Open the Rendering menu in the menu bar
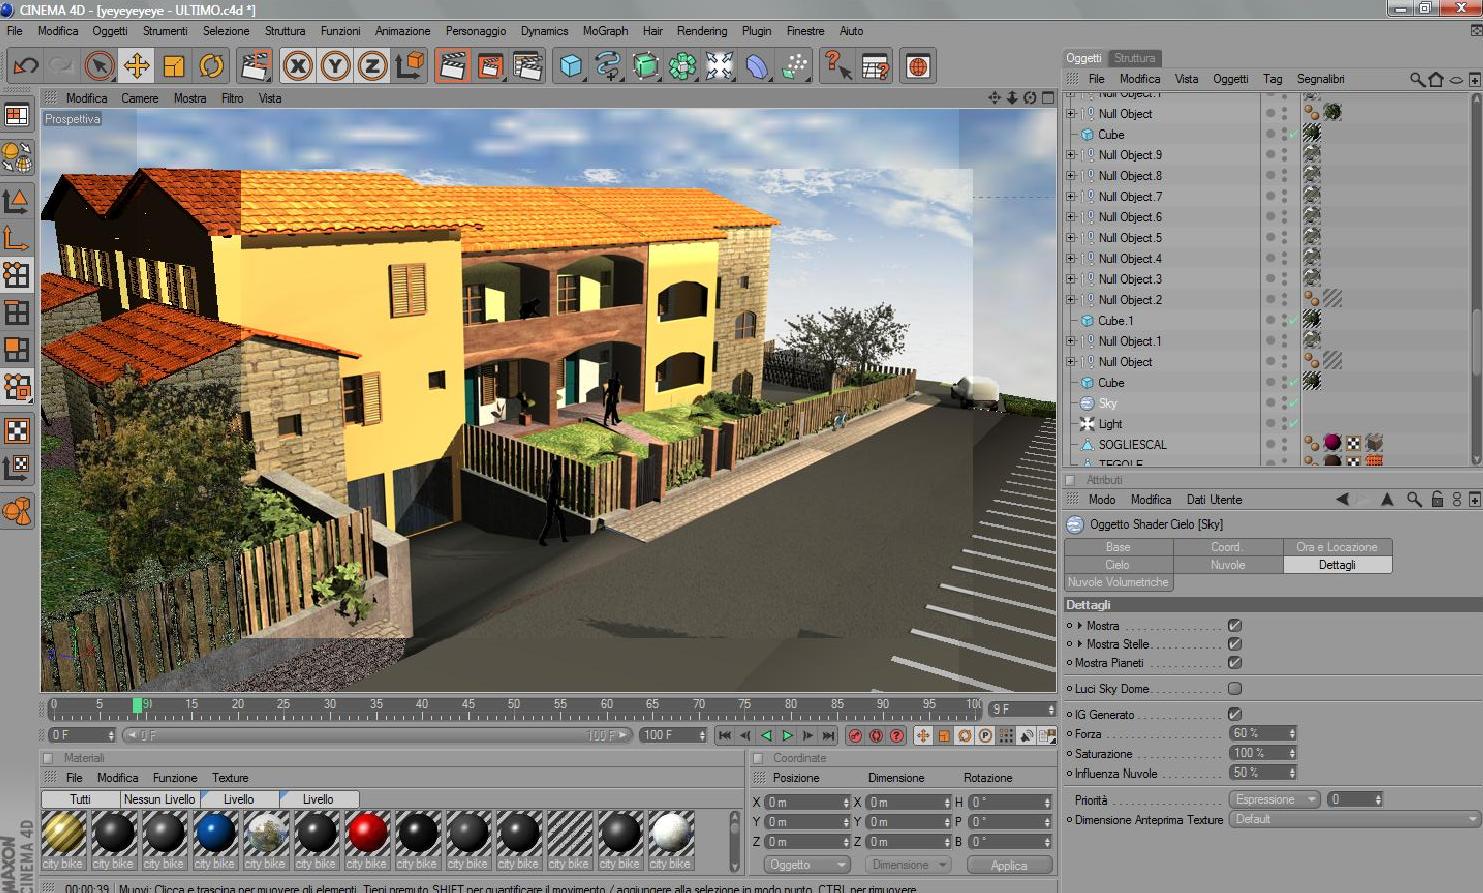 coord(702,31)
